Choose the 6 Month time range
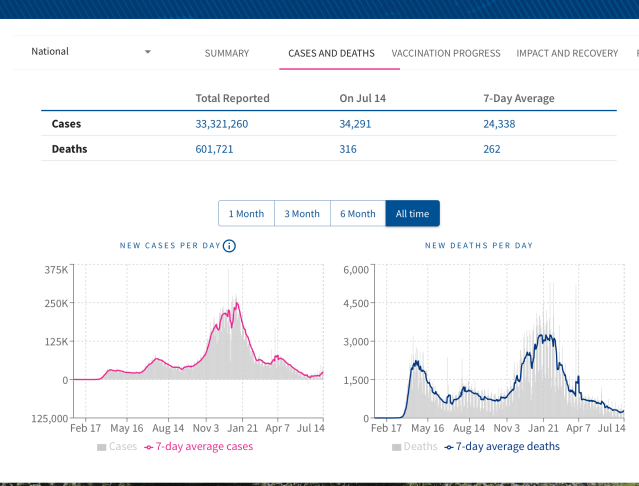 coord(358,214)
